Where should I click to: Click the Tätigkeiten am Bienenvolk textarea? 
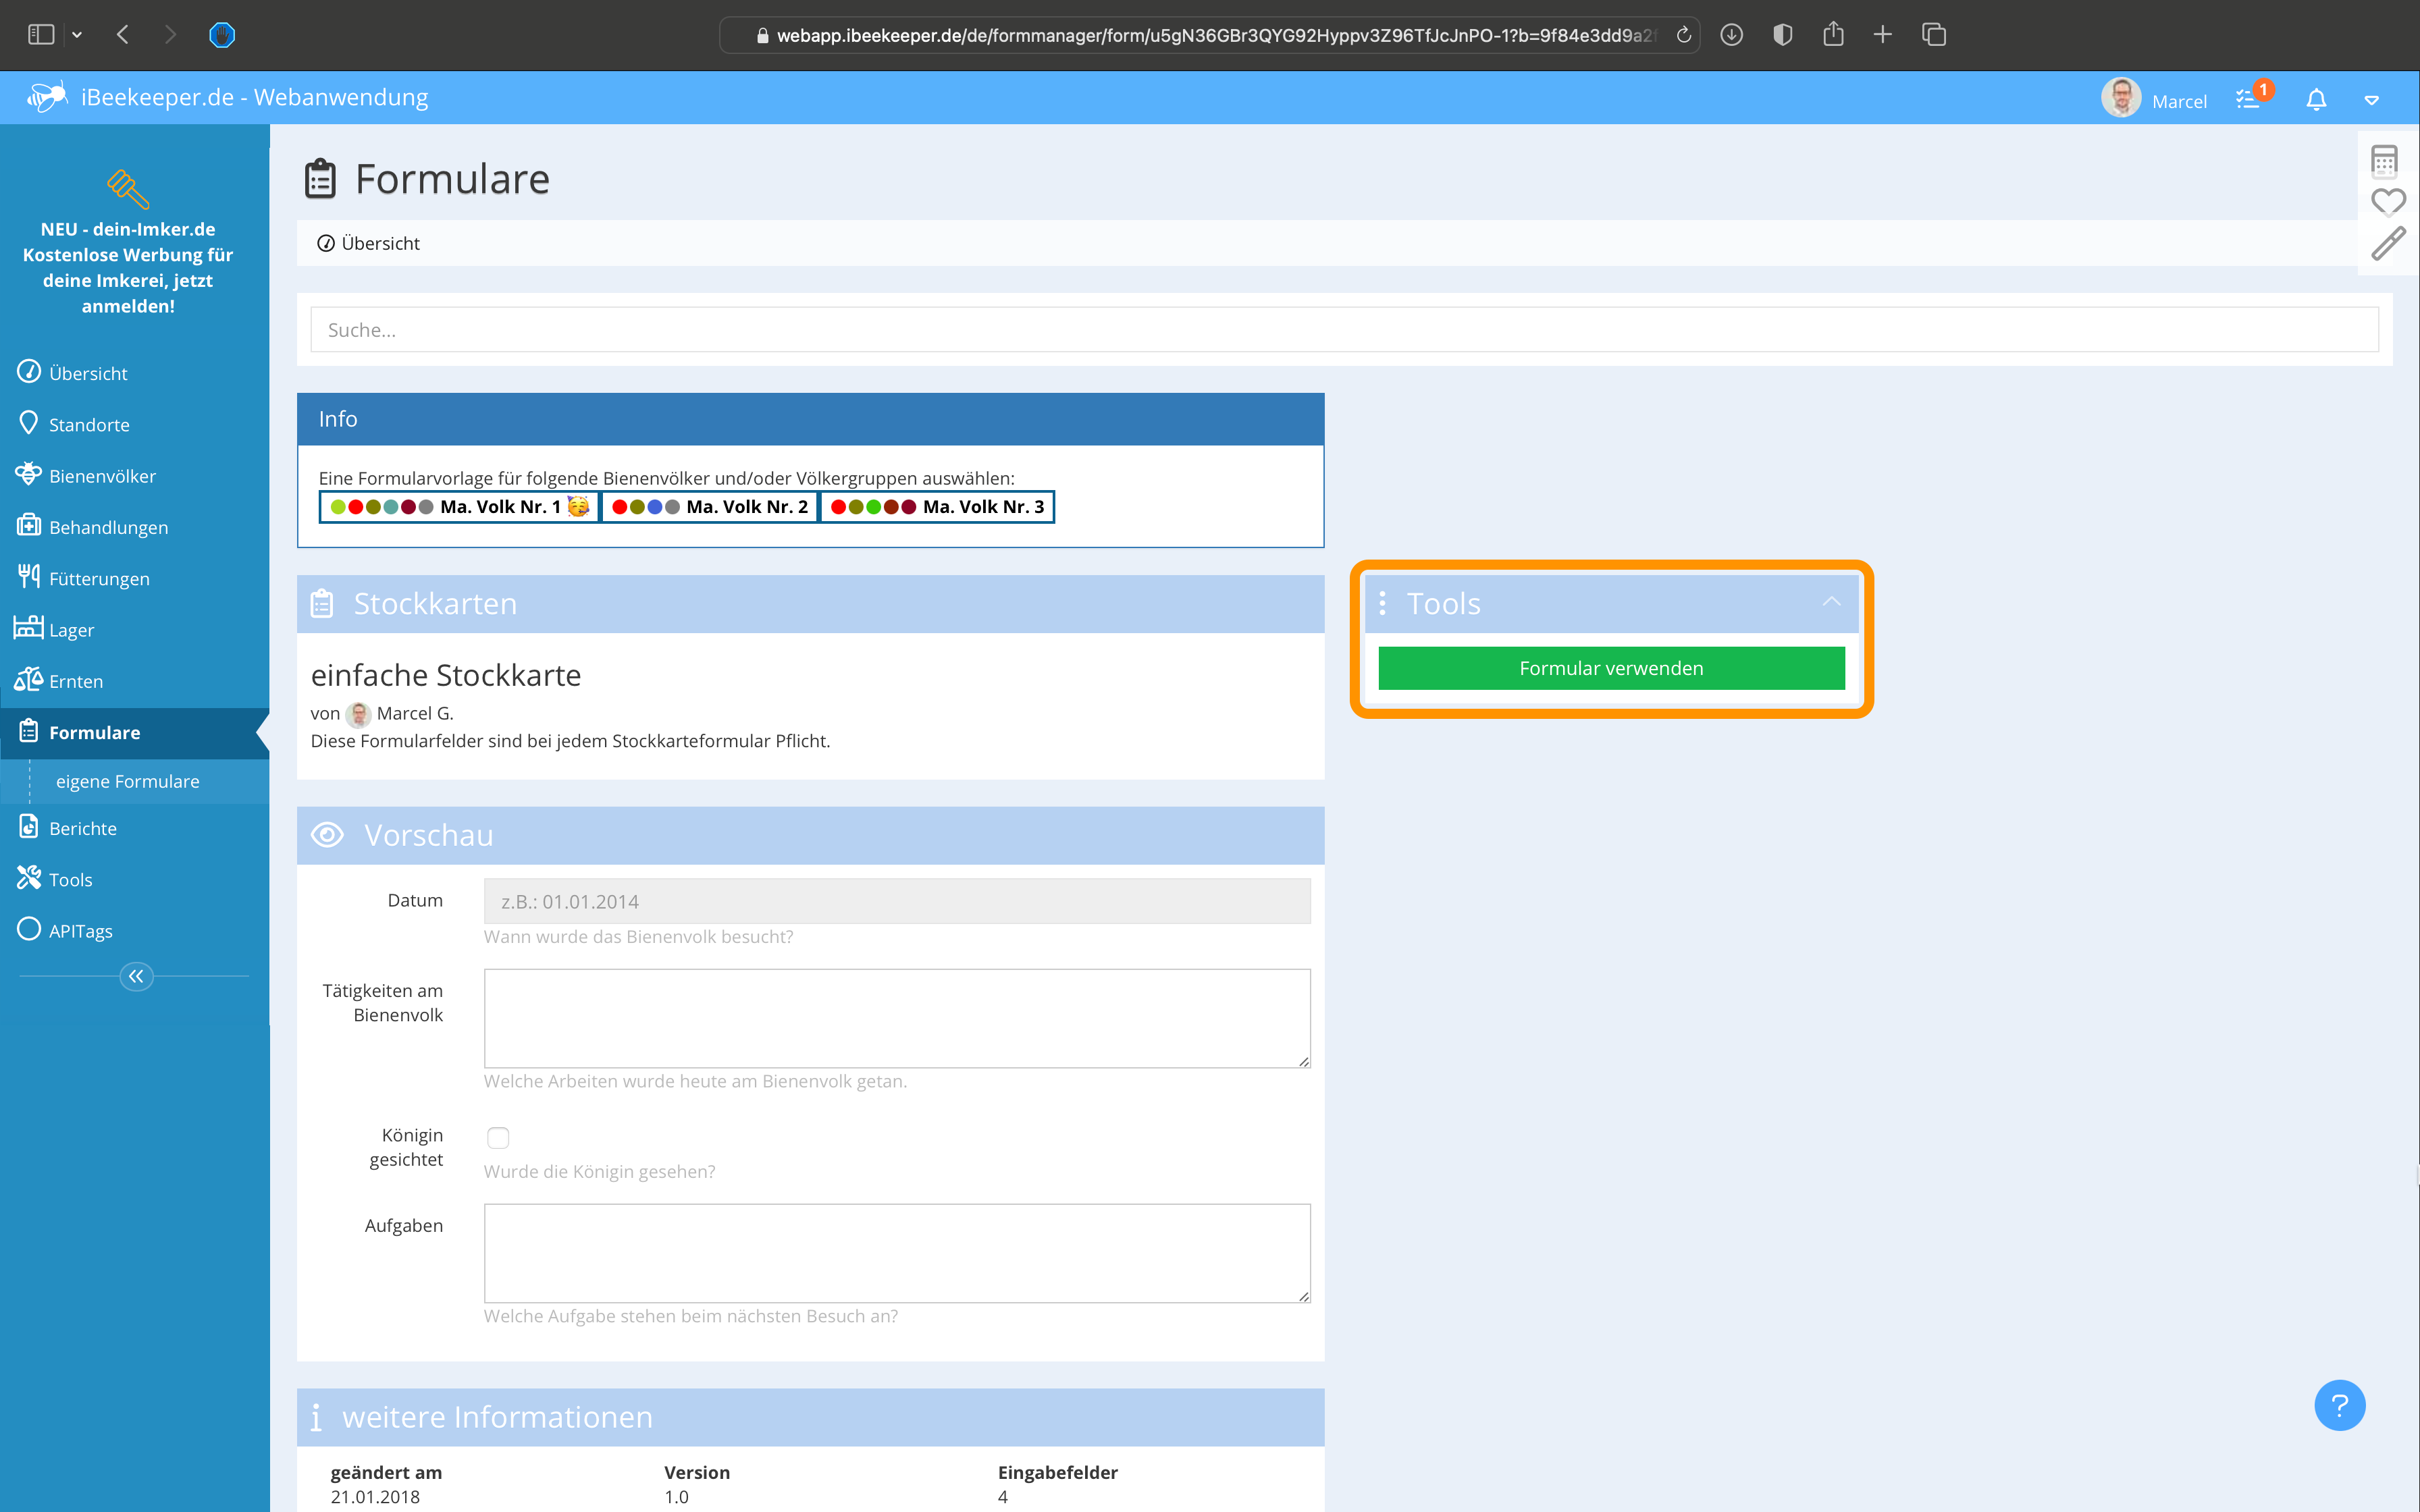pyautogui.click(x=897, y=1018)
